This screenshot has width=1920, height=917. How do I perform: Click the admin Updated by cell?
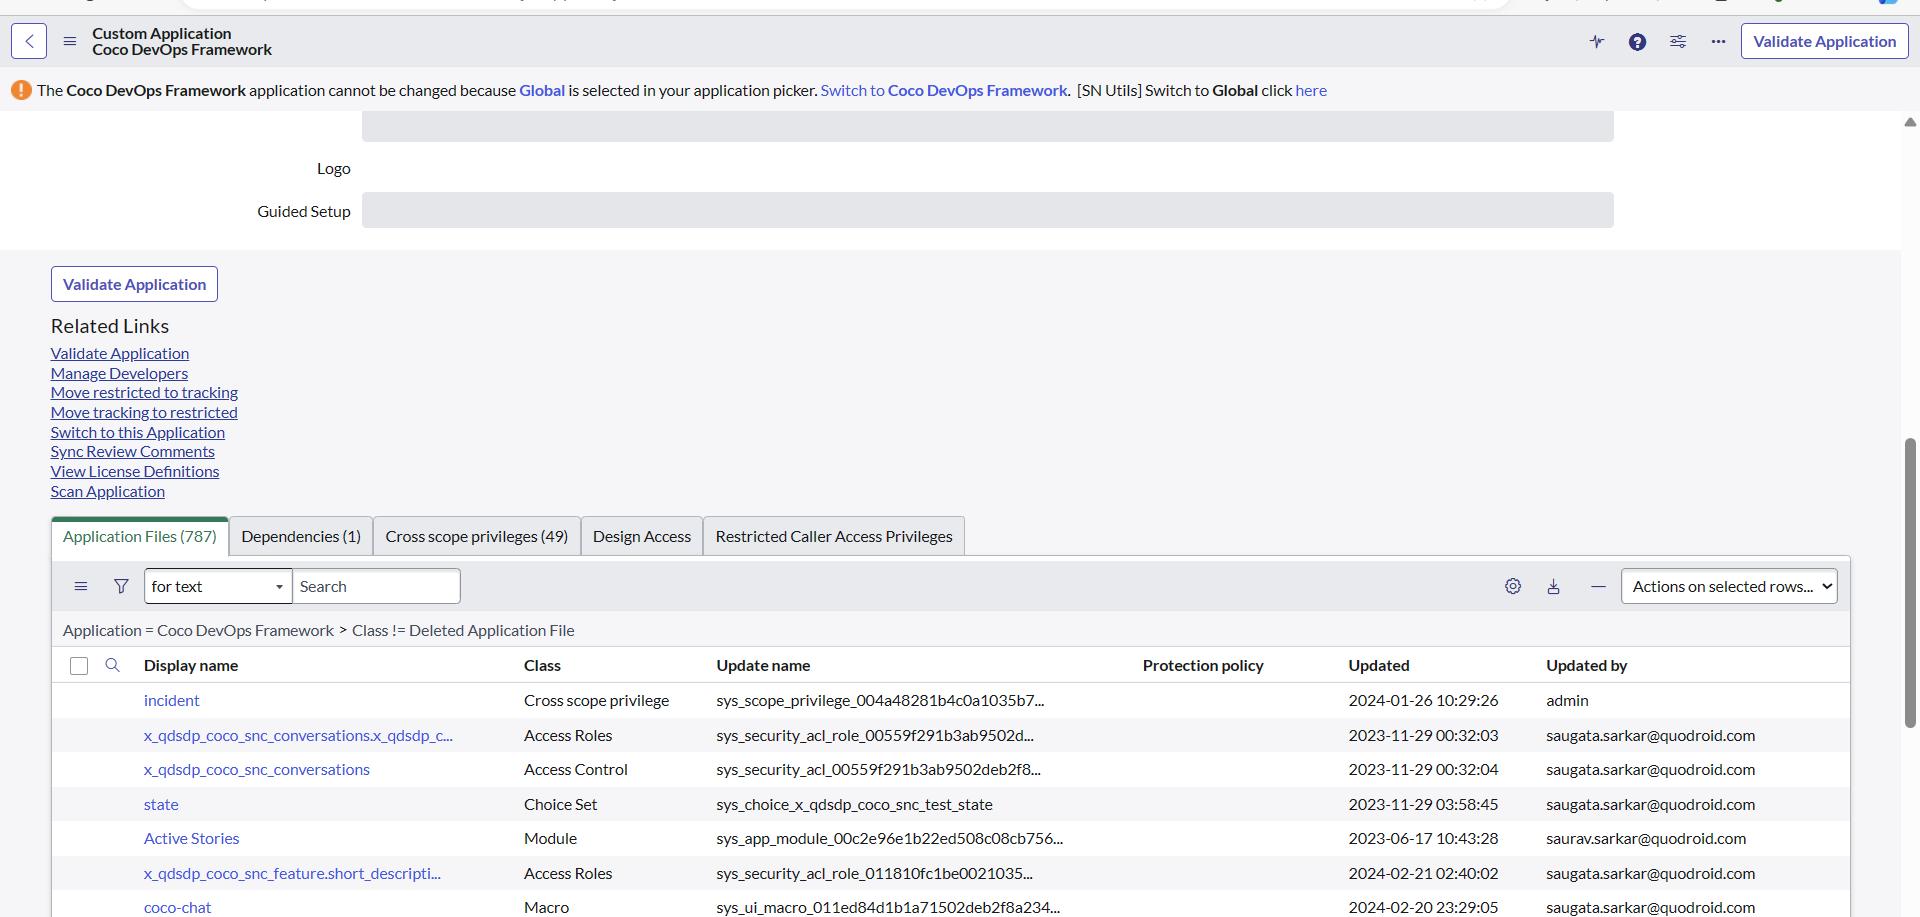(1567, 700)
